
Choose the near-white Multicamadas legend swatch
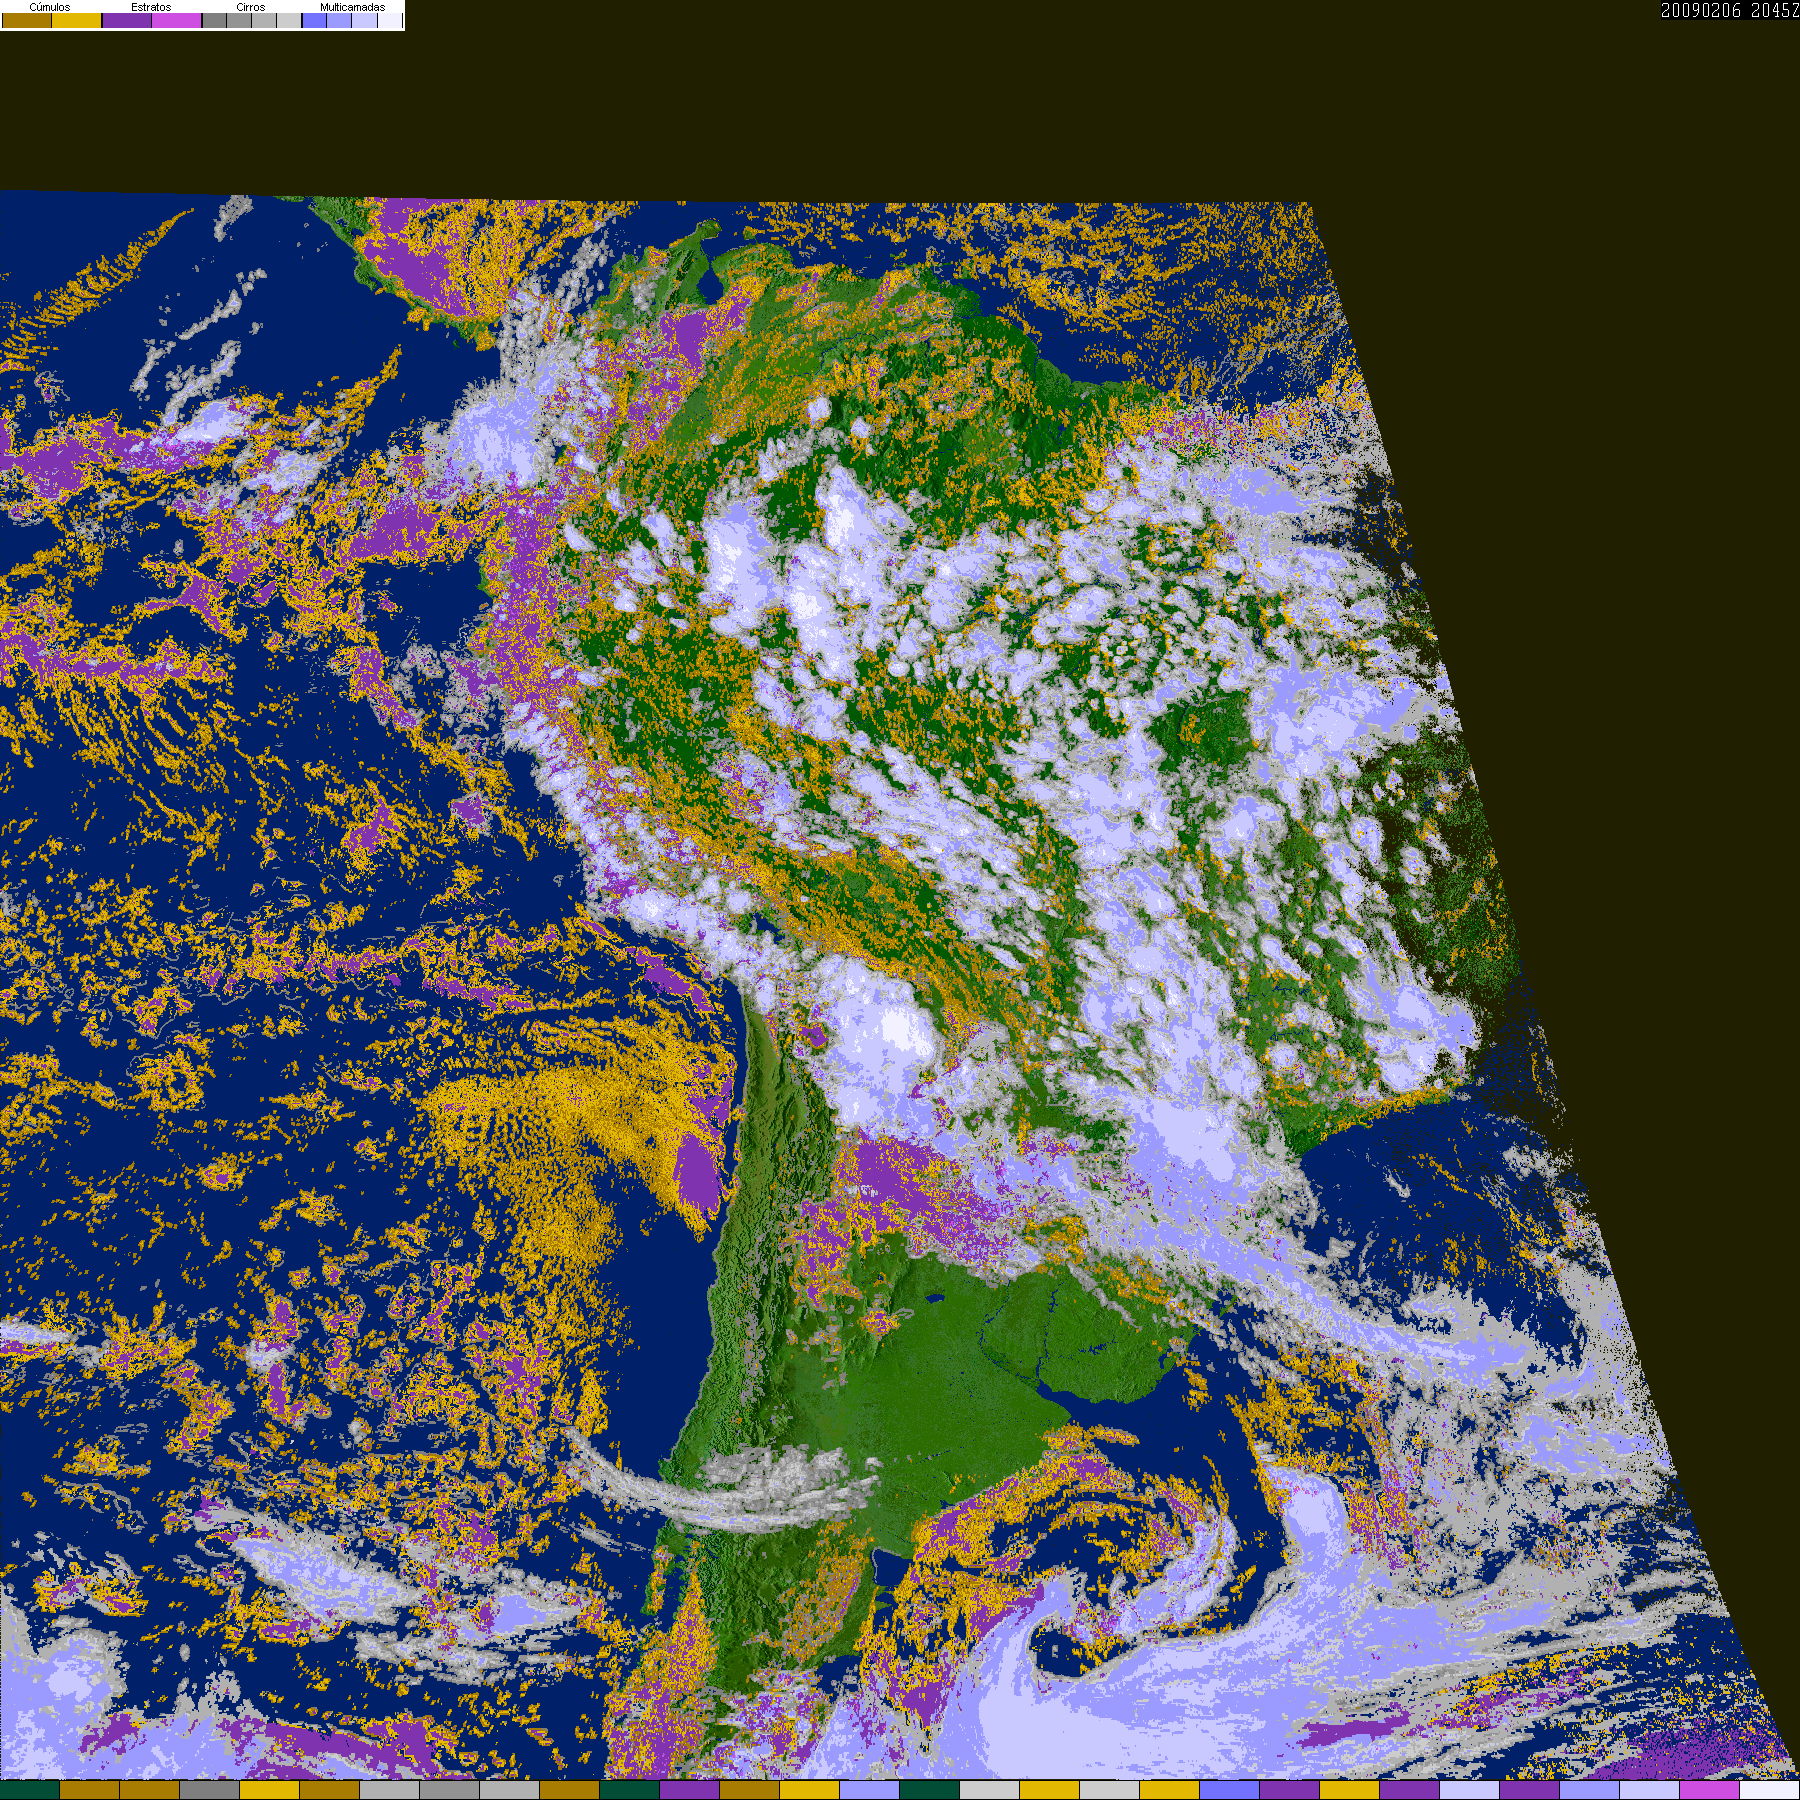[x=390, y=20]
